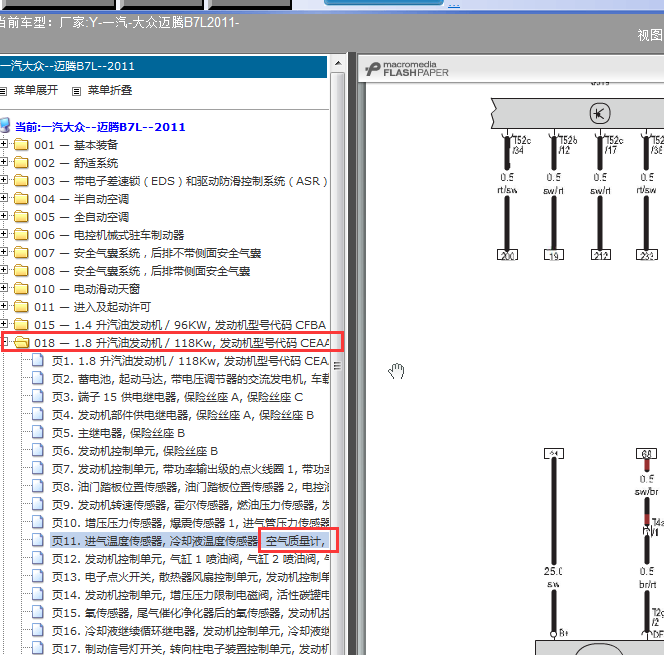Click folder icon of 004 — 半自动空调

click(21, 199)
